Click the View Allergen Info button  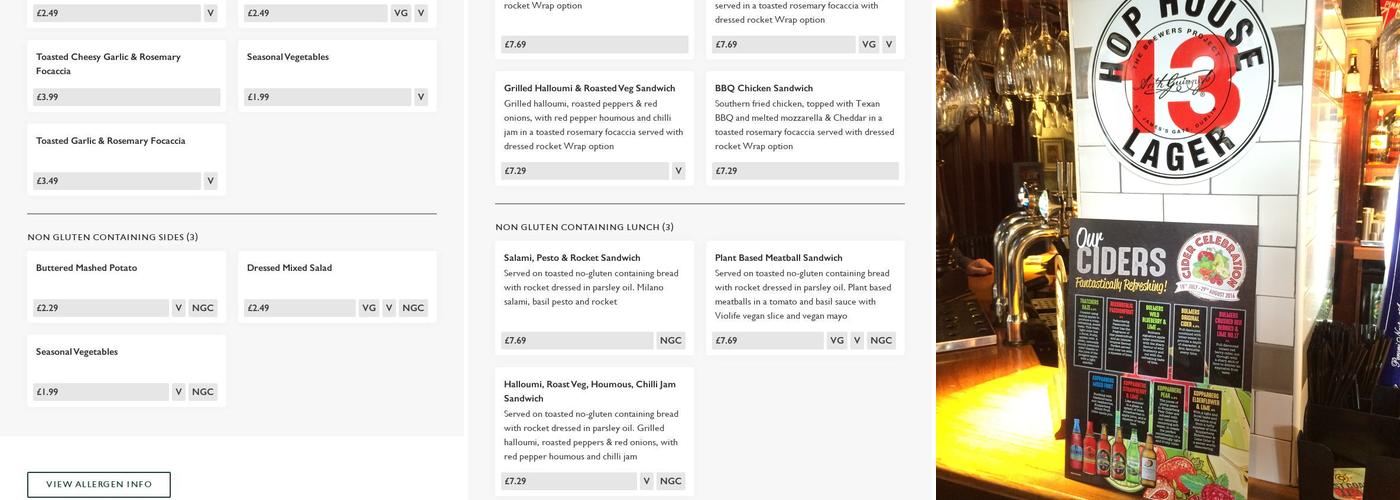99,484
